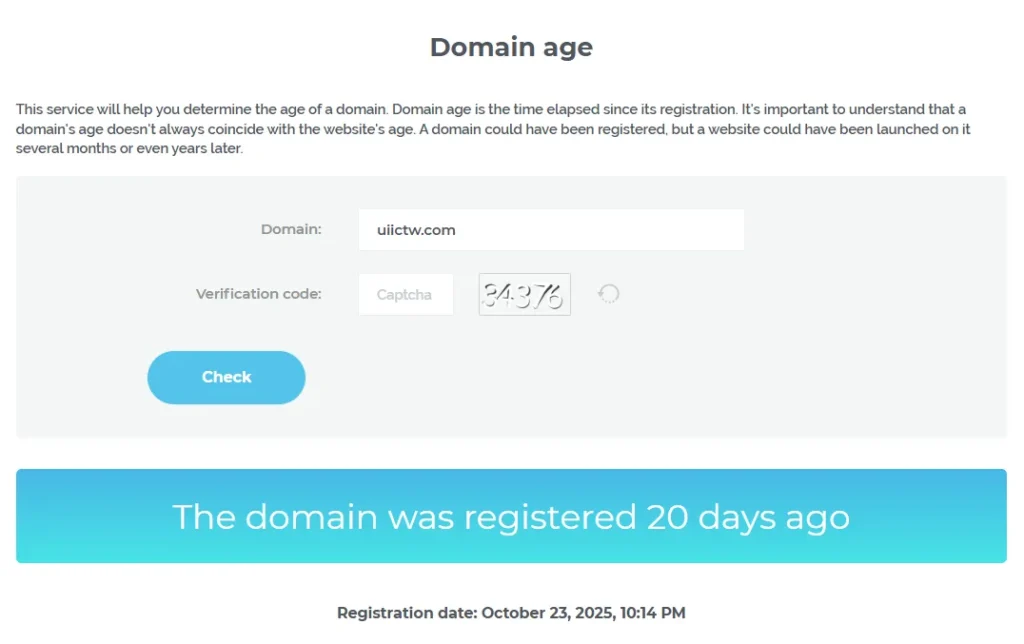Click the "Domain:" field label
The width and height of the screenshot is (1024, 644).
tap(291, 229)
